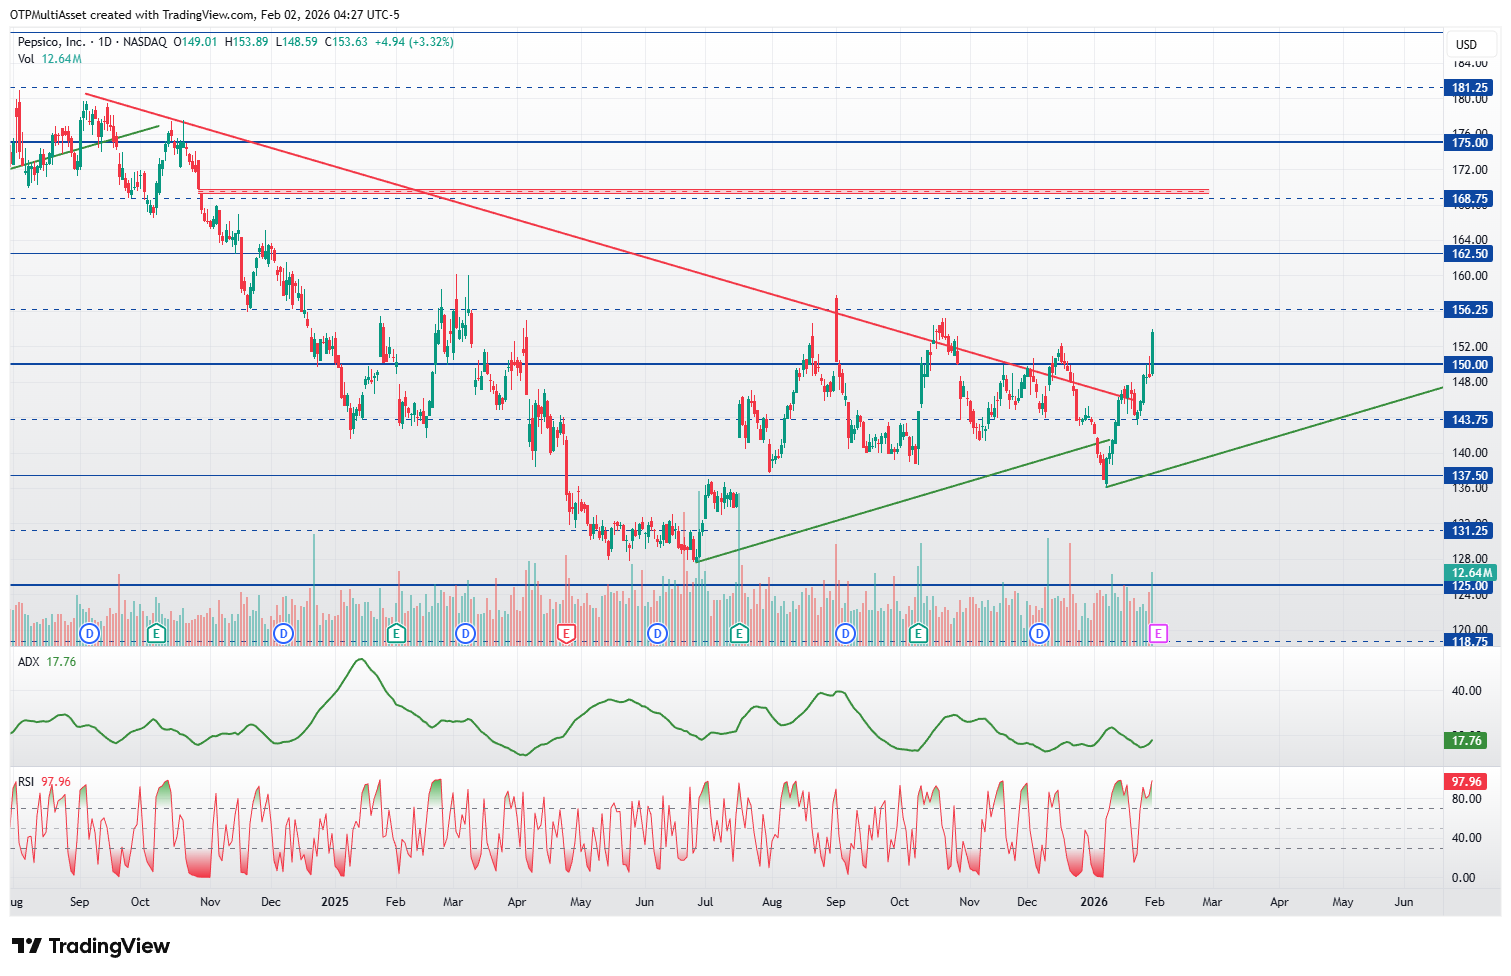
Task: Select the RSI indicator legend
Action: pos(44,782)
